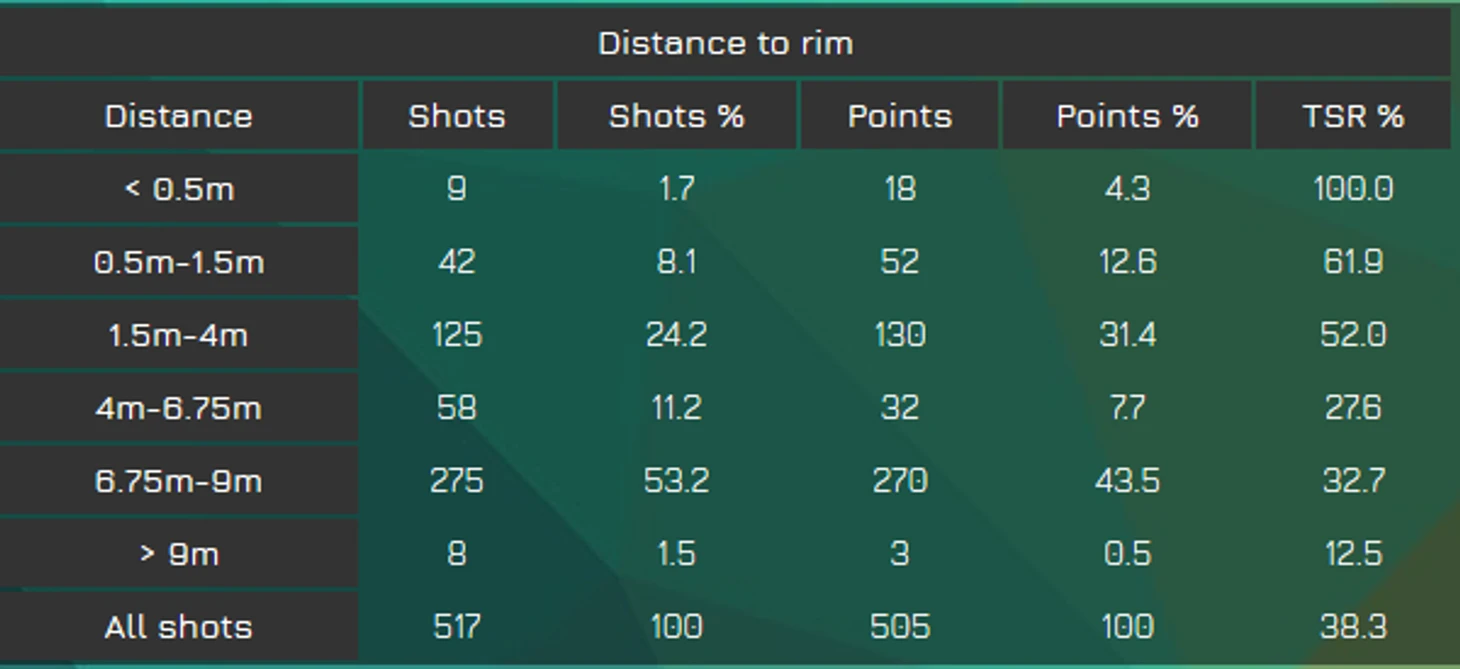Select the "< 0.5m" distance row label
The width and height of the screenshot is (1460, 669).
coord(178,189)
